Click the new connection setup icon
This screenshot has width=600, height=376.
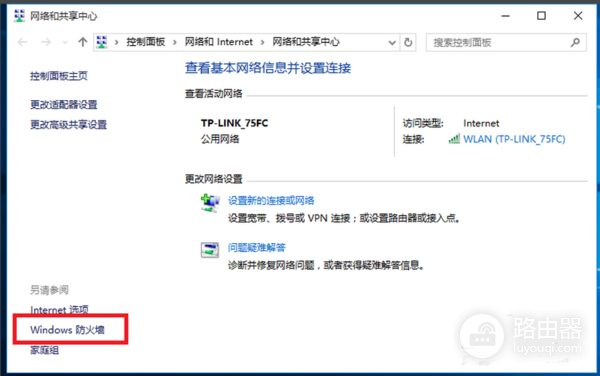(210, 203)
